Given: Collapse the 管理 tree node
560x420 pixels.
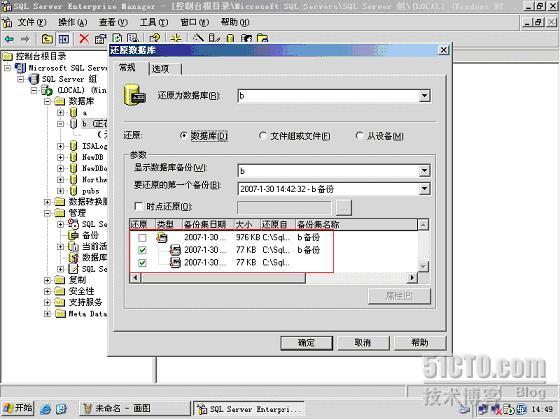Looking at the screenshot, I should click(x=48, y=213).
